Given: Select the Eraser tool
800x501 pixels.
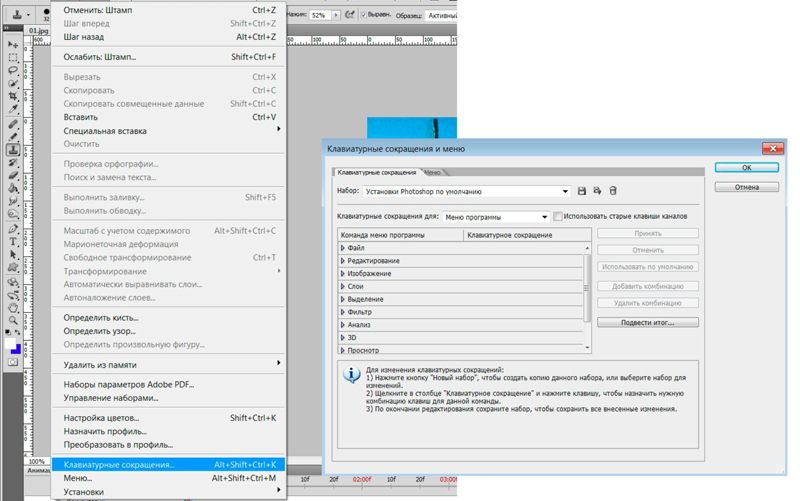Looking at the screenshot, I should 13,175.
